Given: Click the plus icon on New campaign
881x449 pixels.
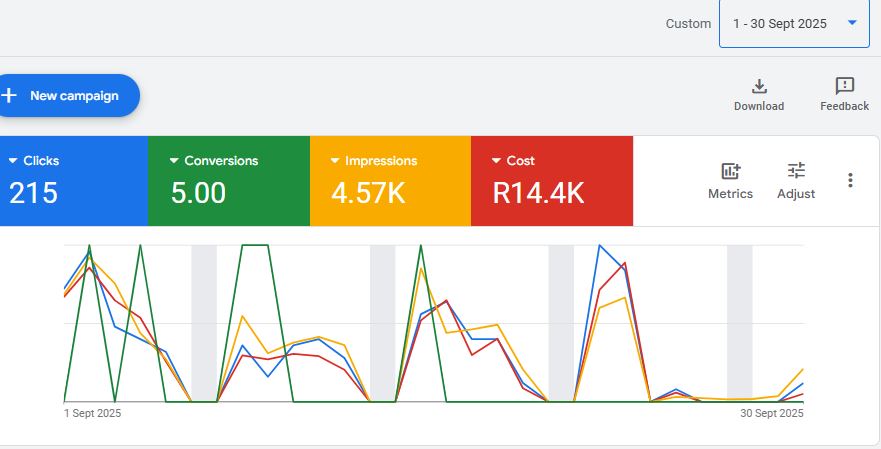Looking at the screenshot, I should click(9, 96).
